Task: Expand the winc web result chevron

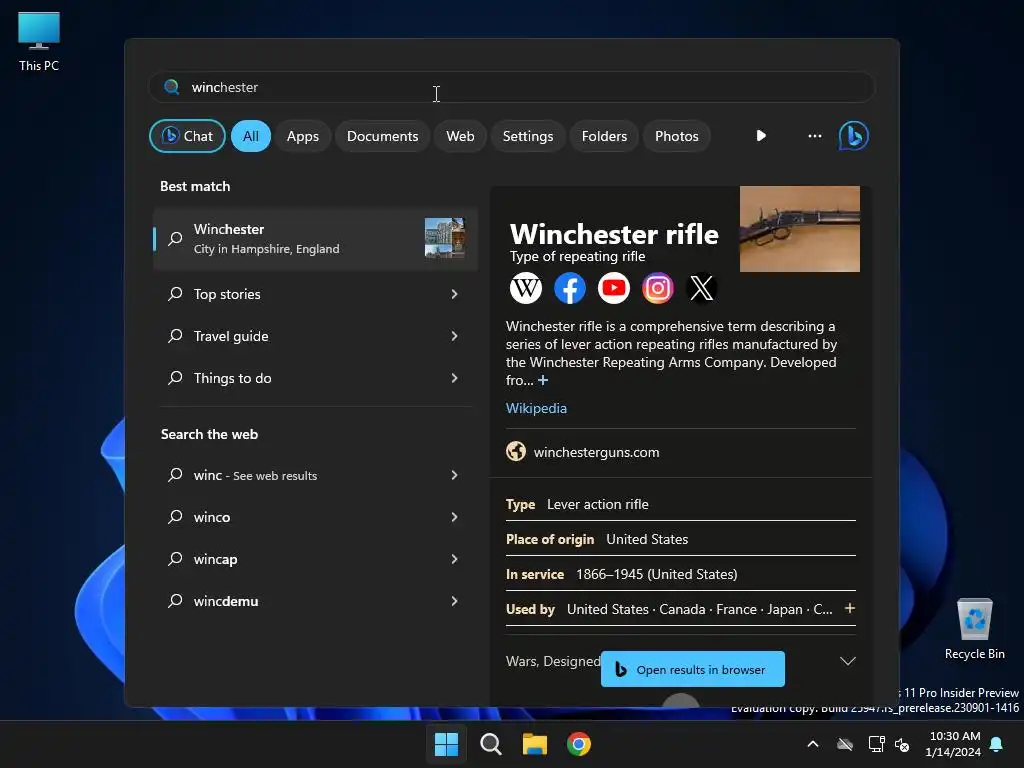Action: tap(455, 475)
